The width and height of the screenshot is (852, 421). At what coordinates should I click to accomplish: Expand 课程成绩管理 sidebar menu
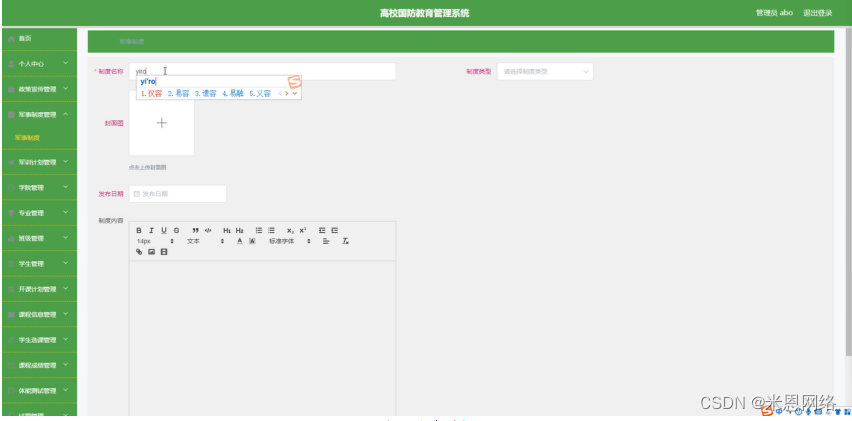click(x=39, y=365)
